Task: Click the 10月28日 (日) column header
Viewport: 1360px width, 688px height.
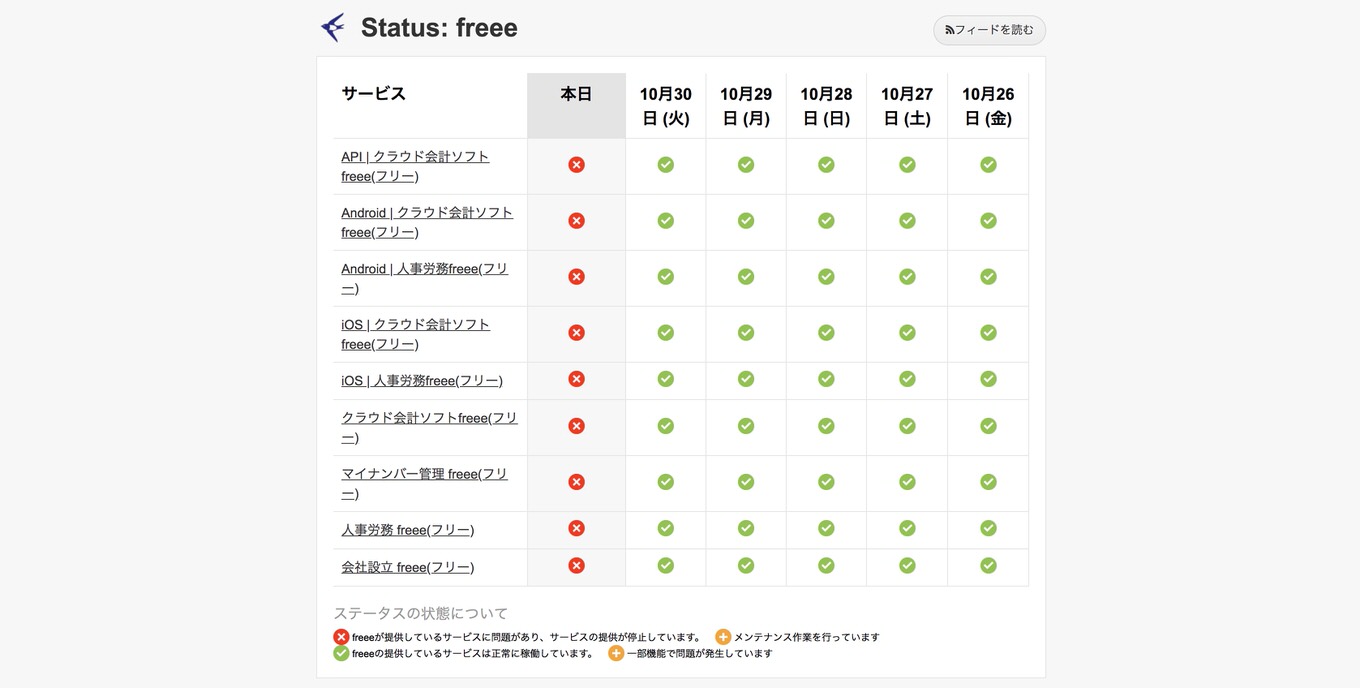Action: [x=826, y=106]
